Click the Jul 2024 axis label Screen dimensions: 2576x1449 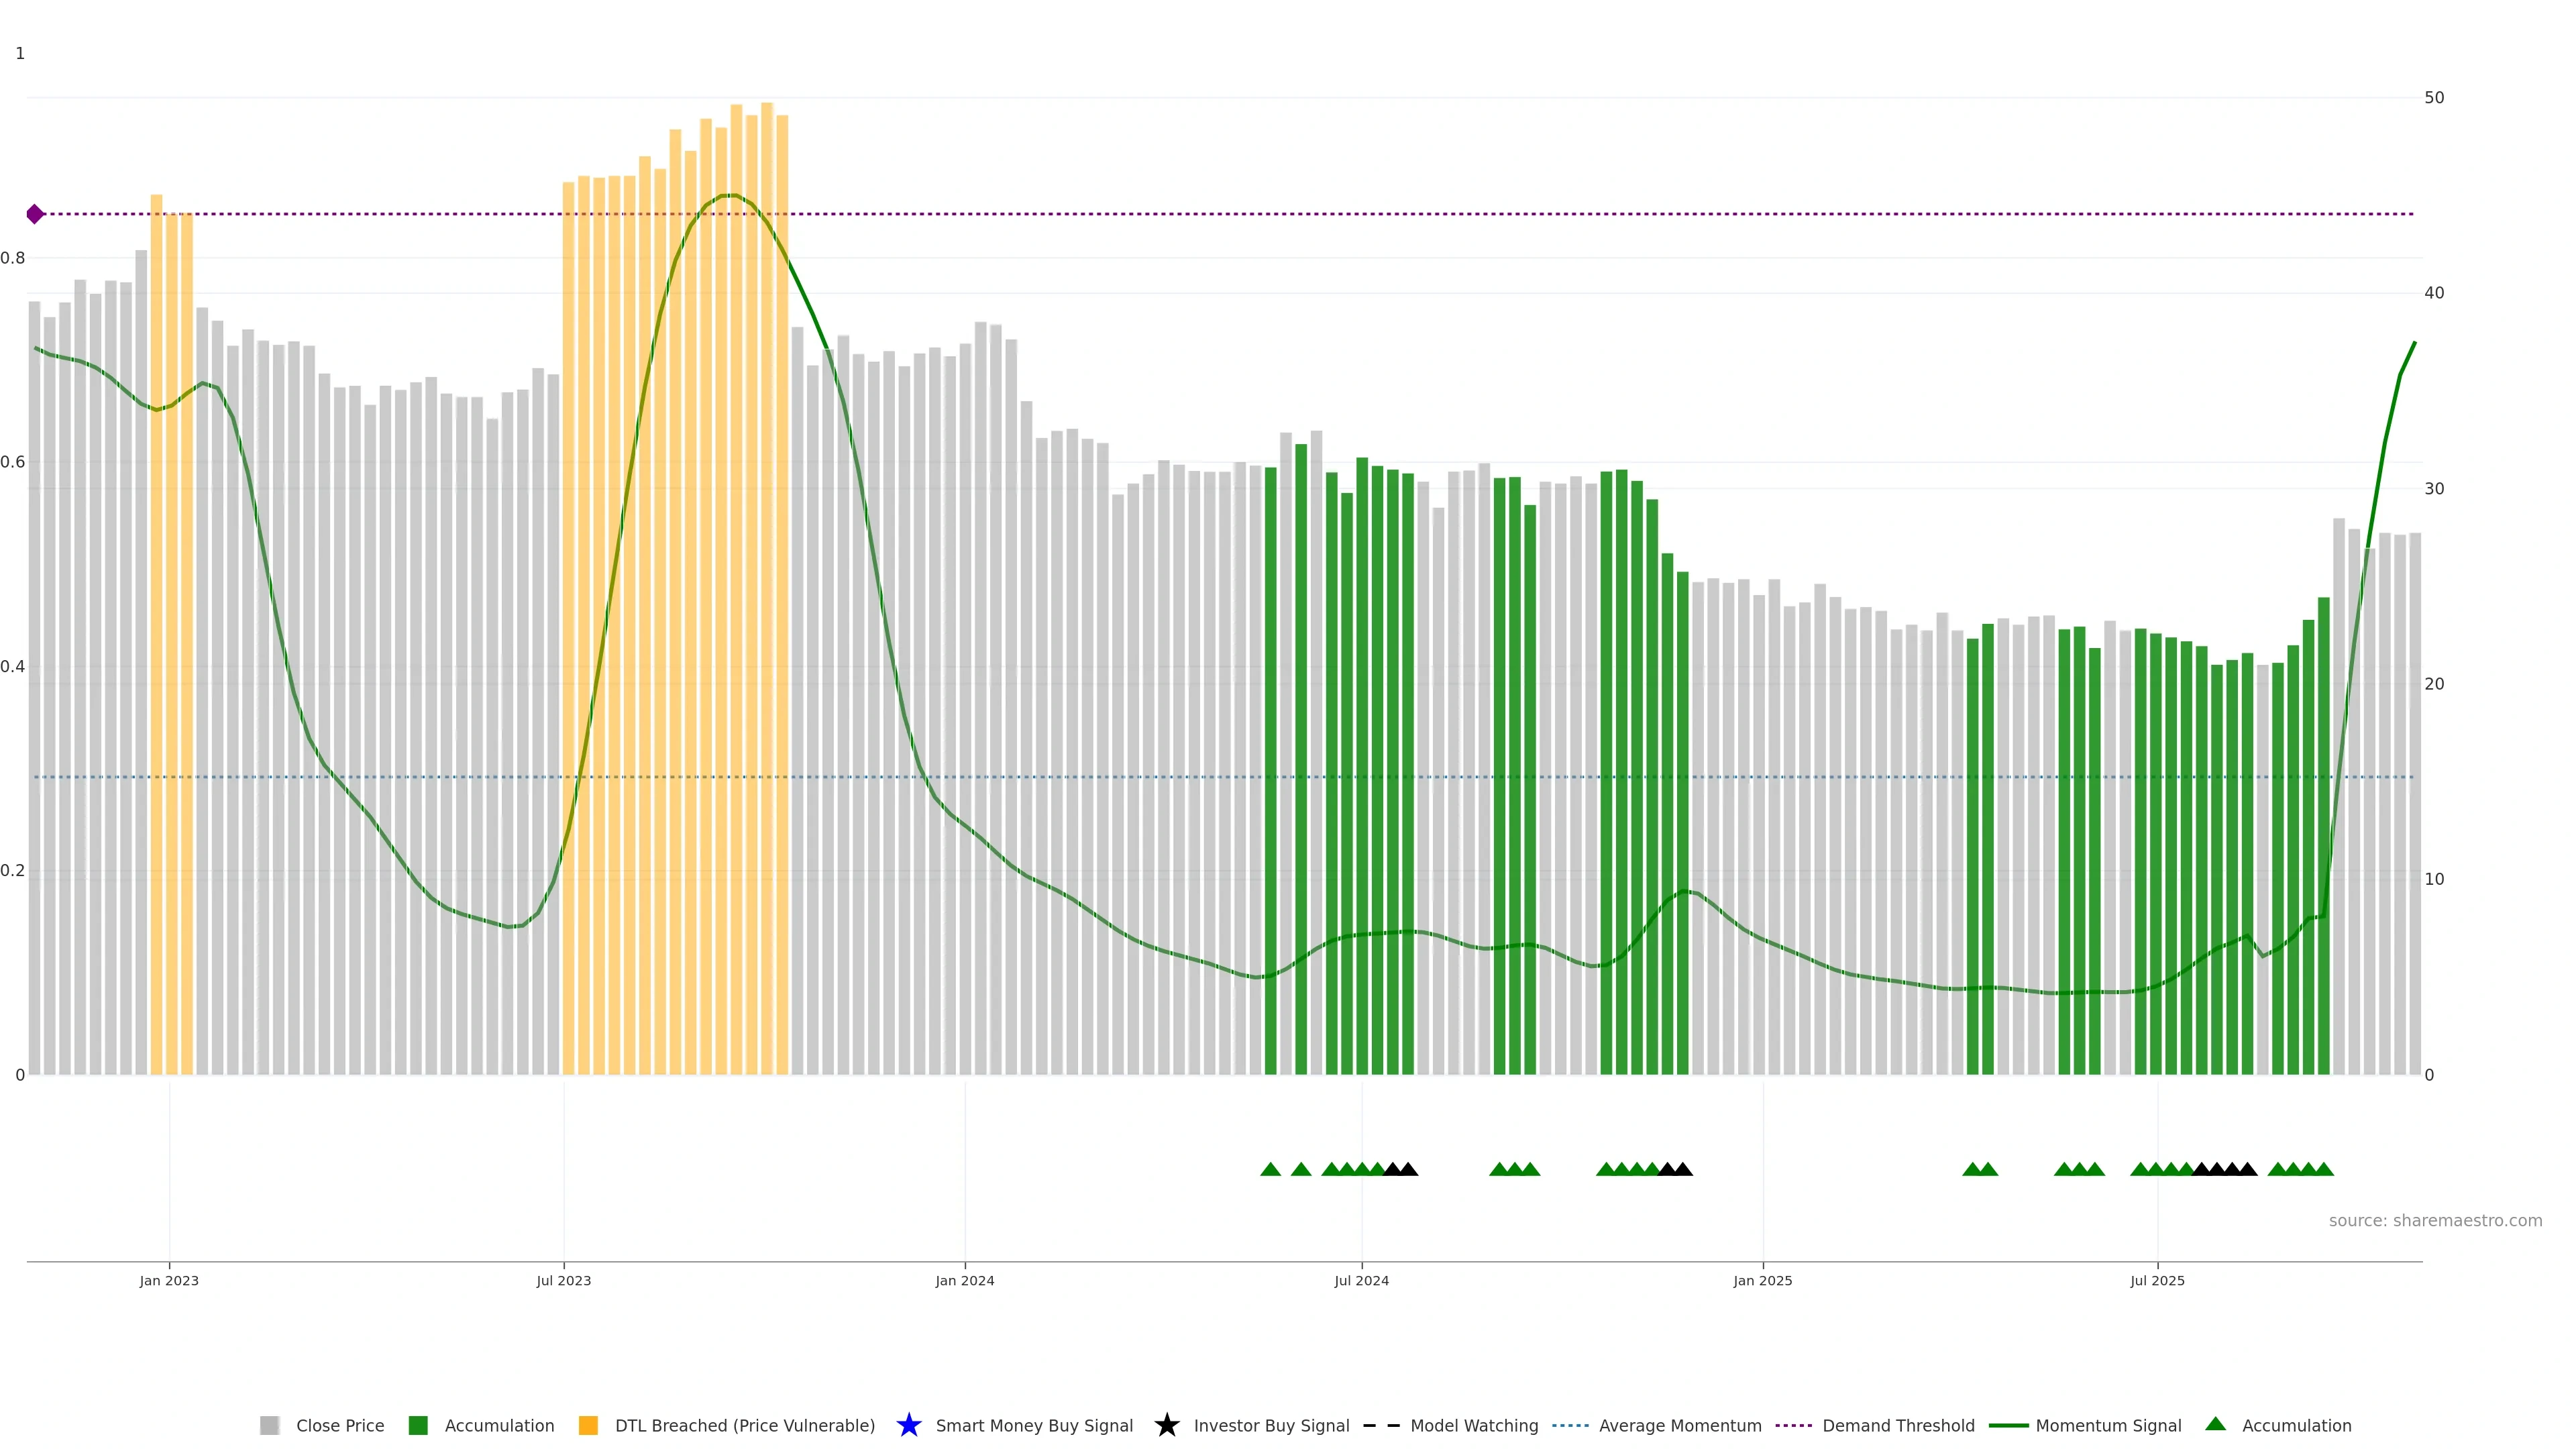(x=1361, y=1280)
